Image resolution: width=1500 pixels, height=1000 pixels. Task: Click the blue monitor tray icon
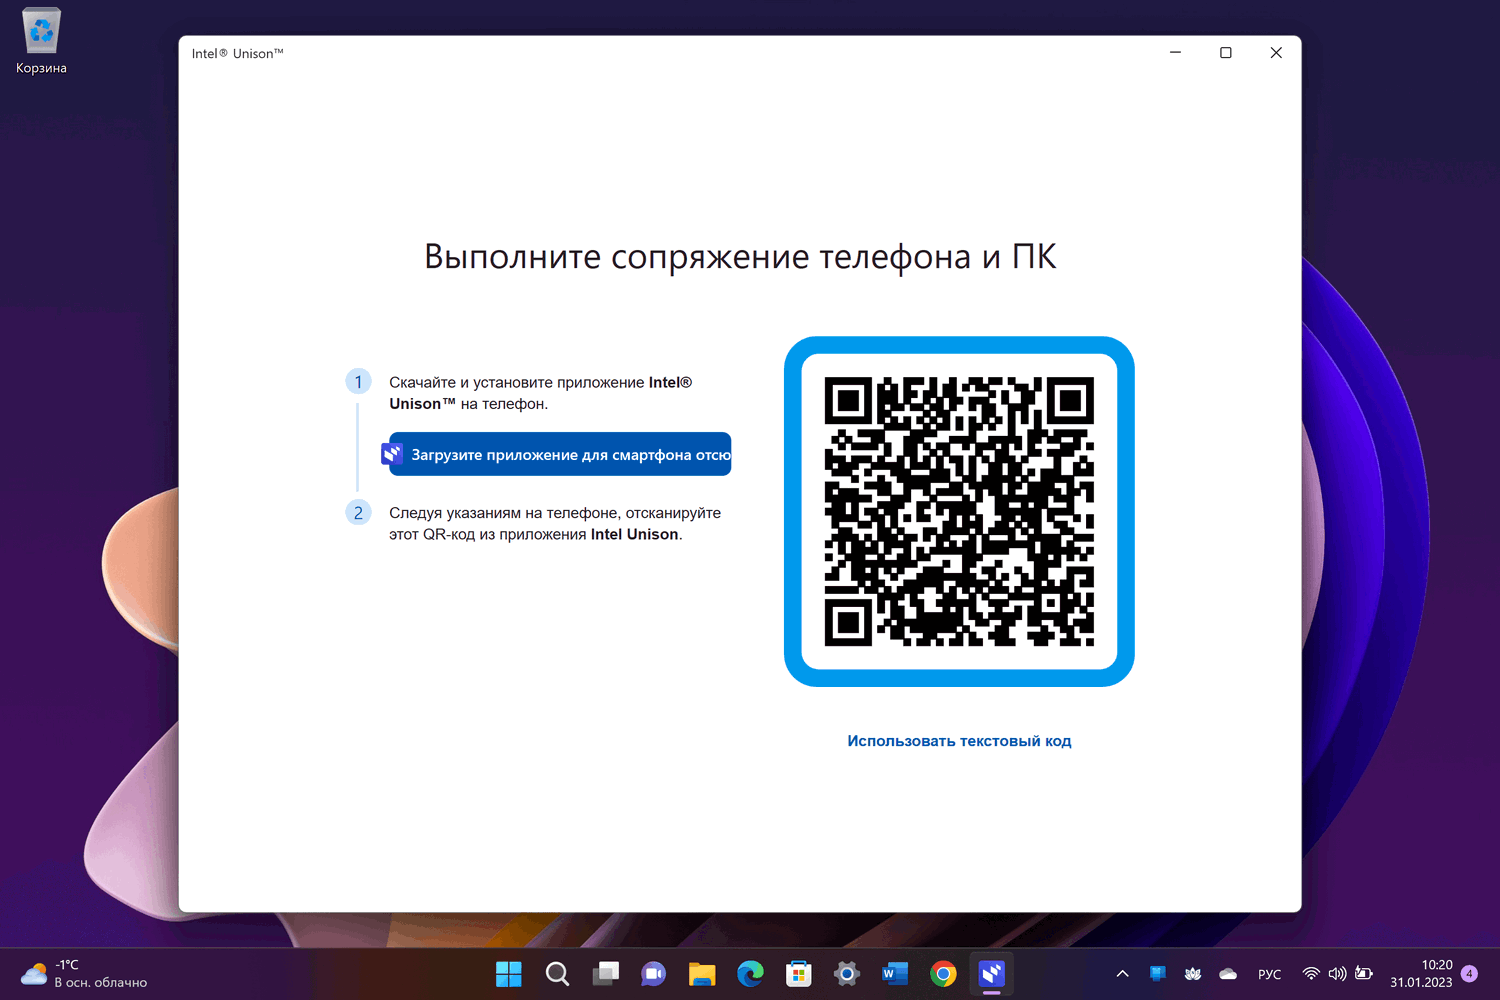pyautogui.click(x=1158, y=973)
